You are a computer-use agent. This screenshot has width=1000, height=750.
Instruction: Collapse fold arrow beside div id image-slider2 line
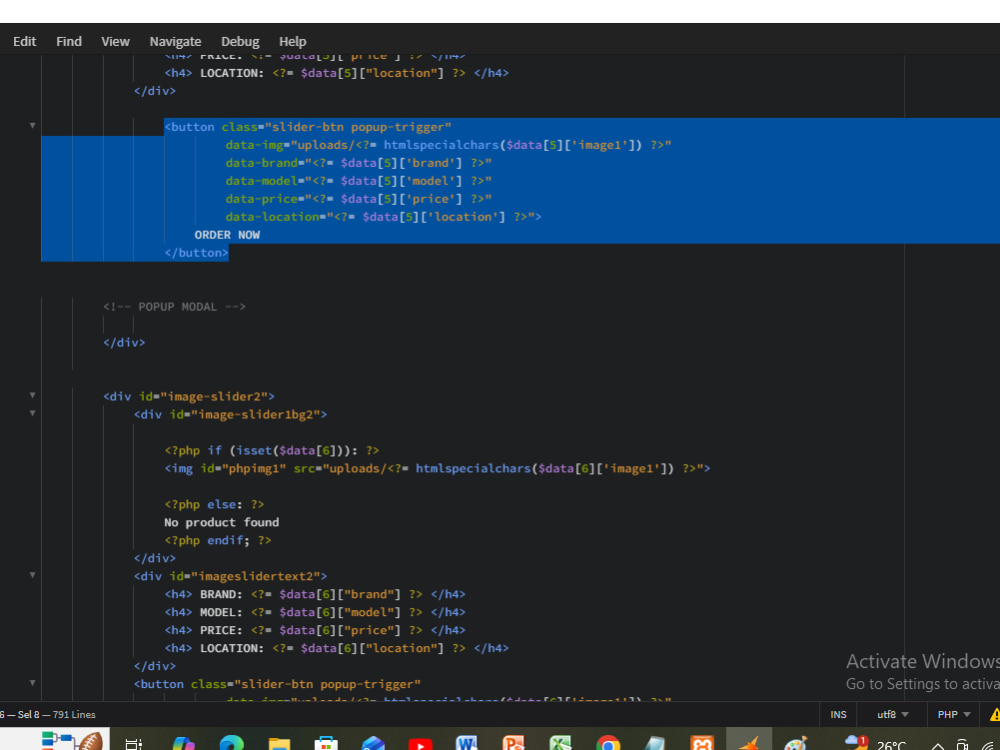pos(33,395)
